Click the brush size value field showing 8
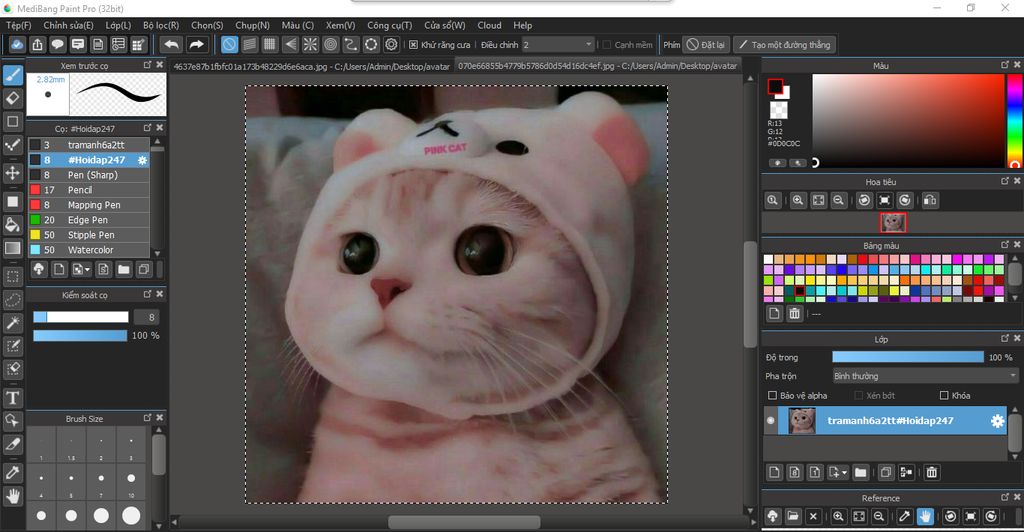Viewport: 1024px width, 532px height. point(148,317)
